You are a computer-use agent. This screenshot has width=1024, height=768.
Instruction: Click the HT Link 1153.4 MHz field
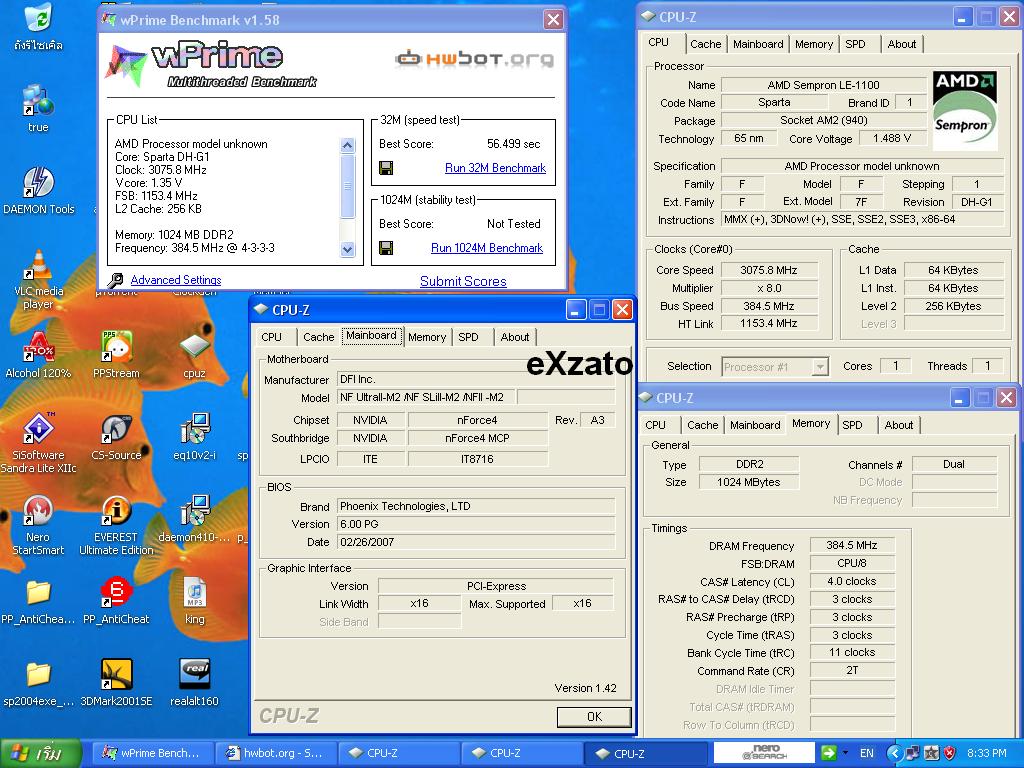point(769,324)
